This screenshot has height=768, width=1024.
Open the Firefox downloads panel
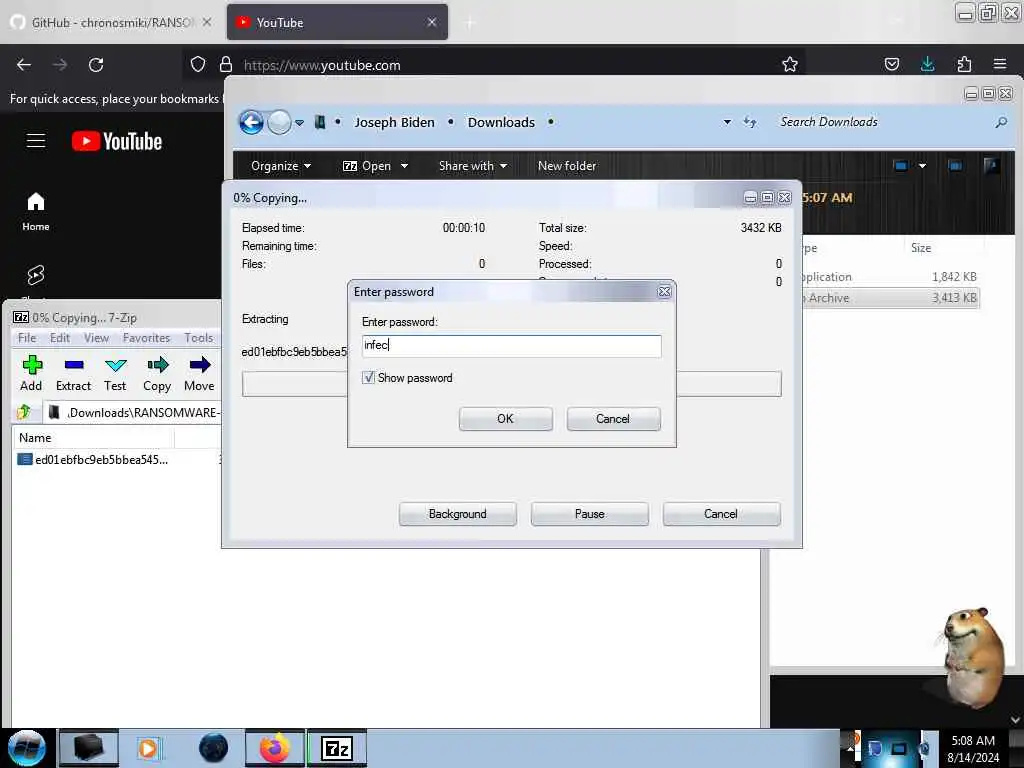(927, 64)
